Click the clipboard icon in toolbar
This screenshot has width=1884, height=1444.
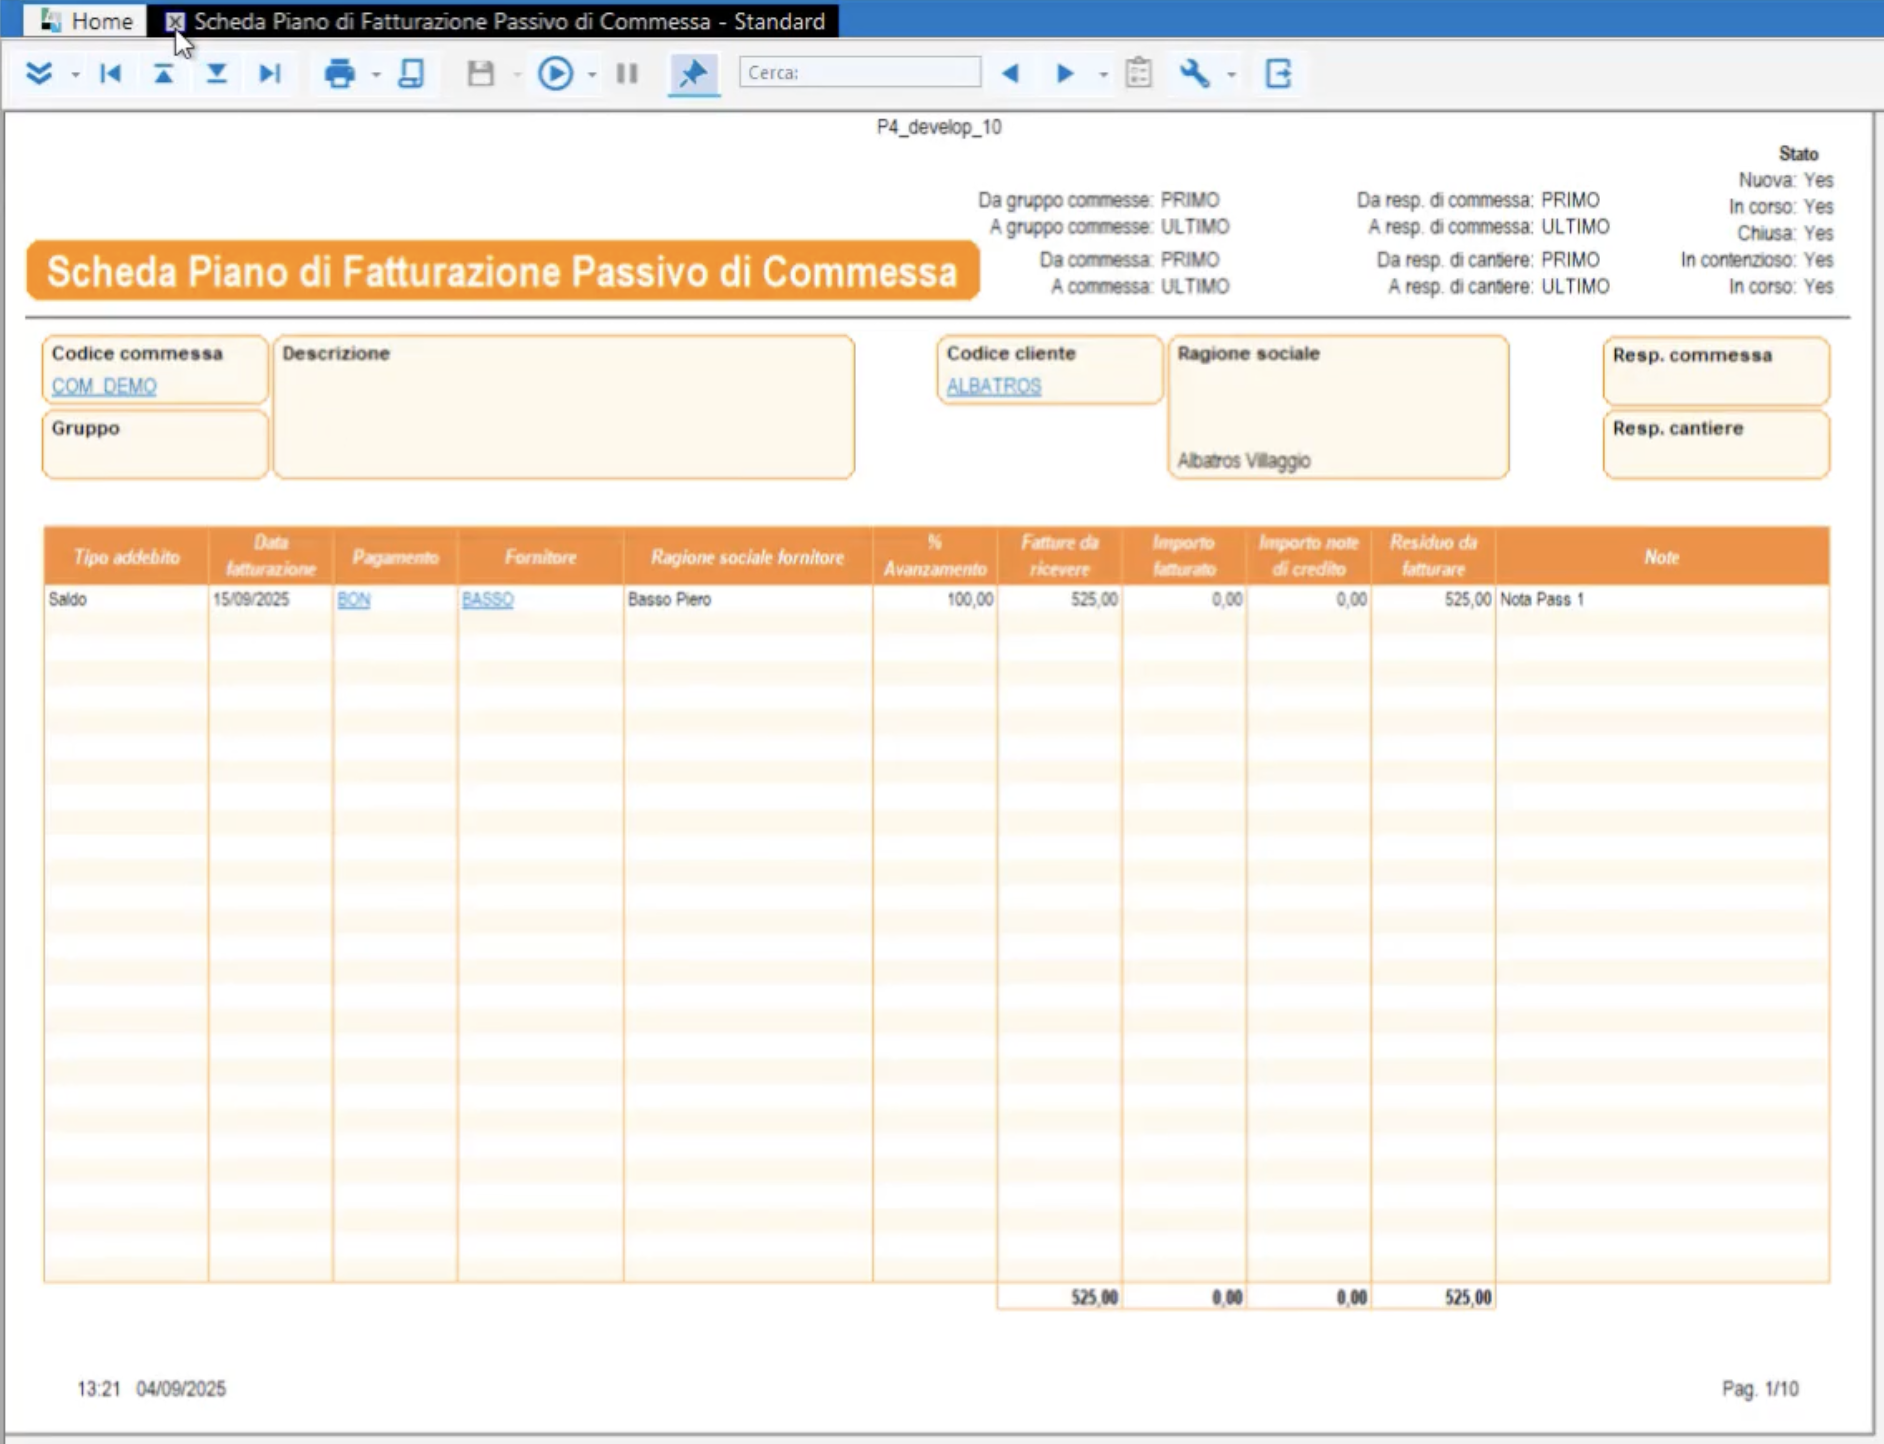tap(1139, 73)
